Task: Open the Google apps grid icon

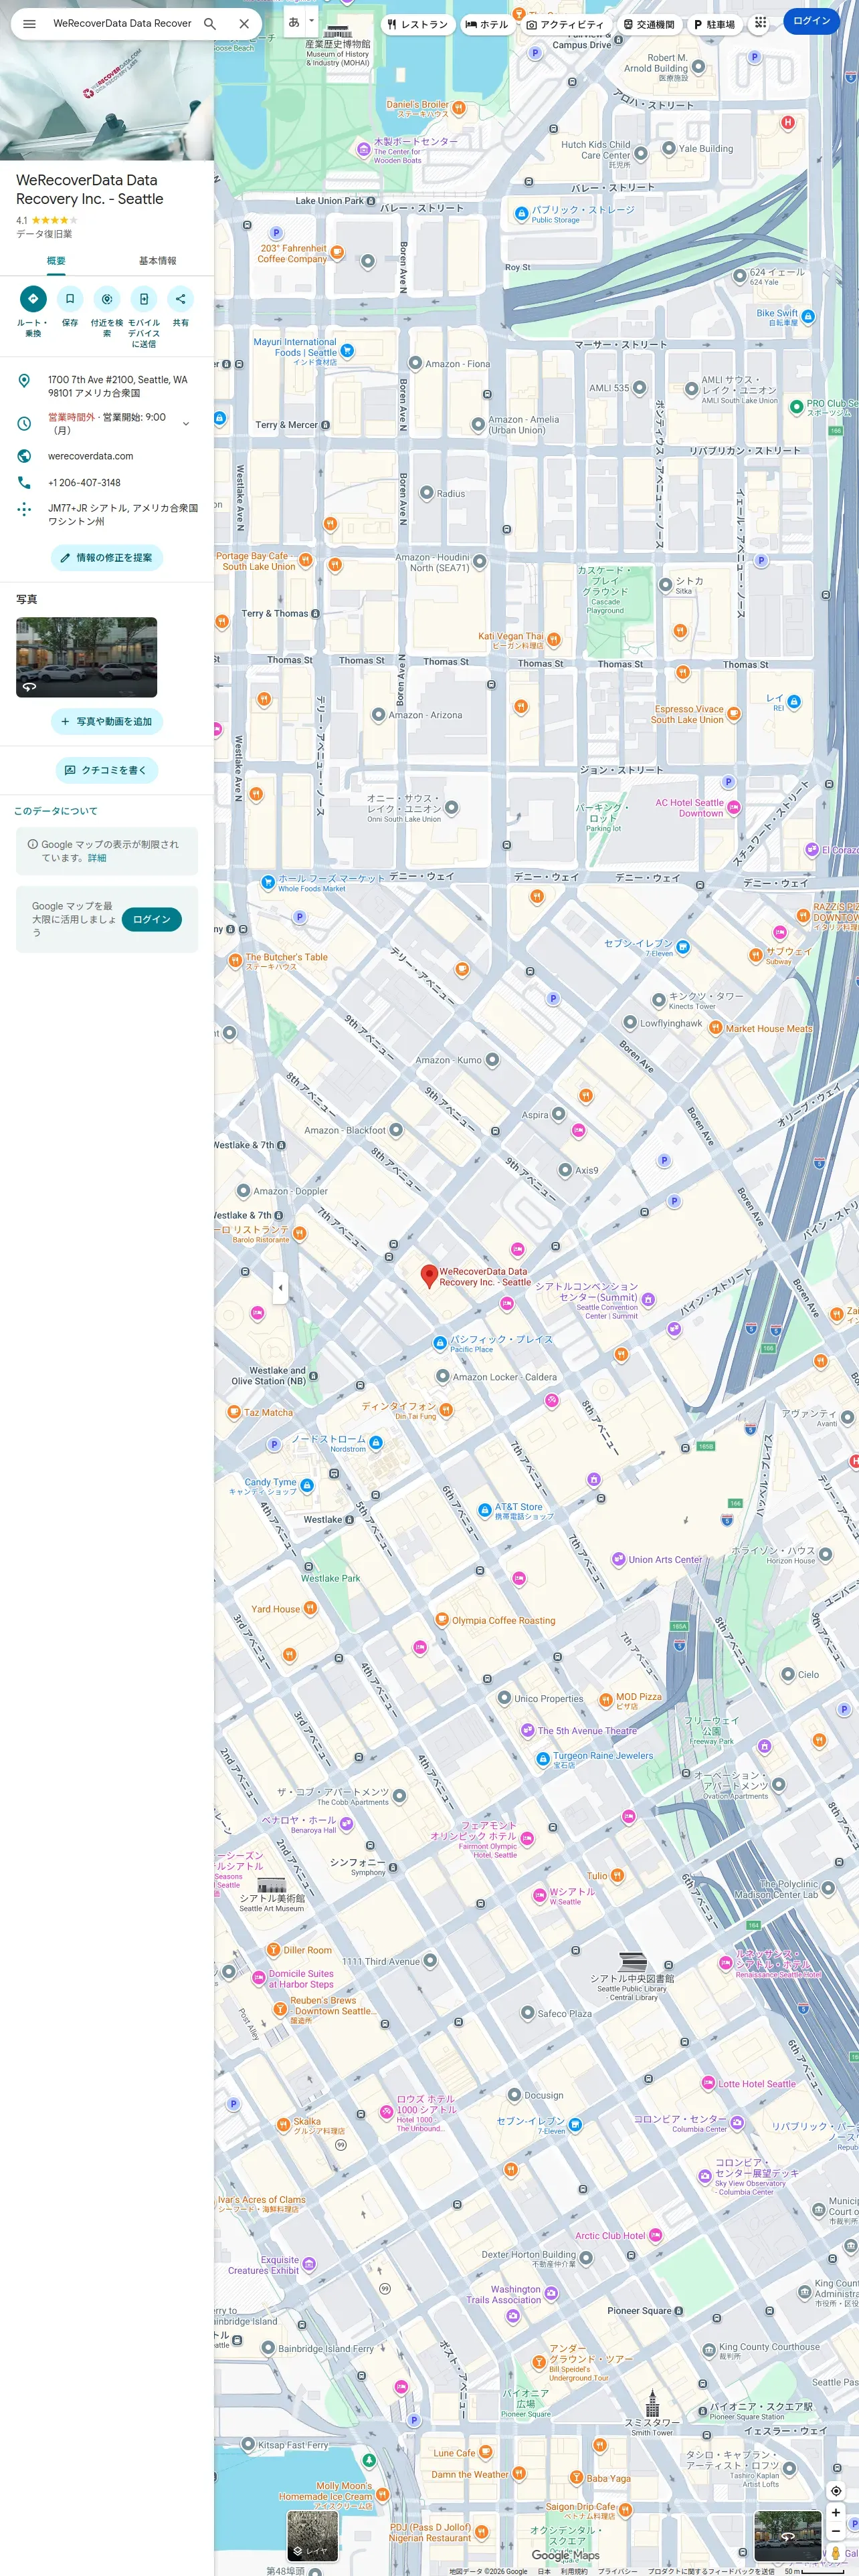Action: click(761, 22)
